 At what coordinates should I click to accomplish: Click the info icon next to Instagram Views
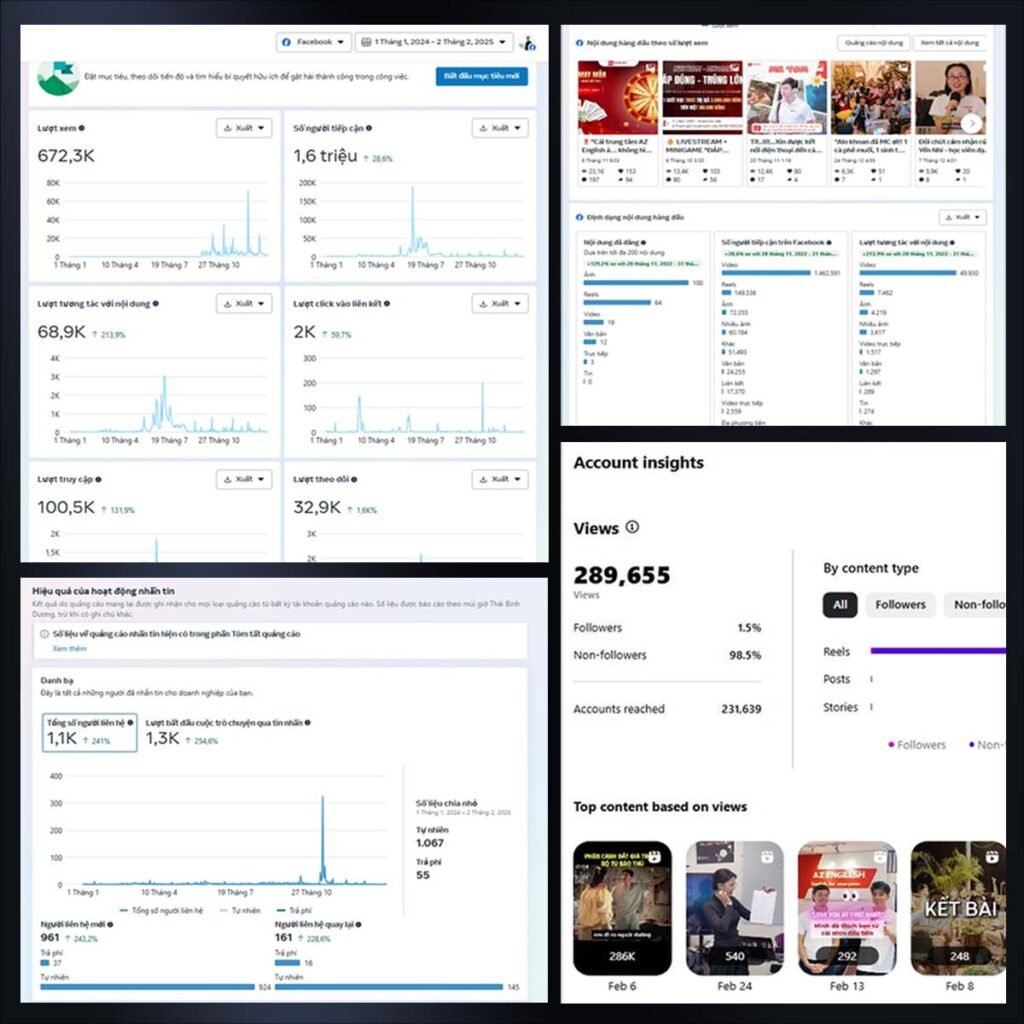point(632,527)
